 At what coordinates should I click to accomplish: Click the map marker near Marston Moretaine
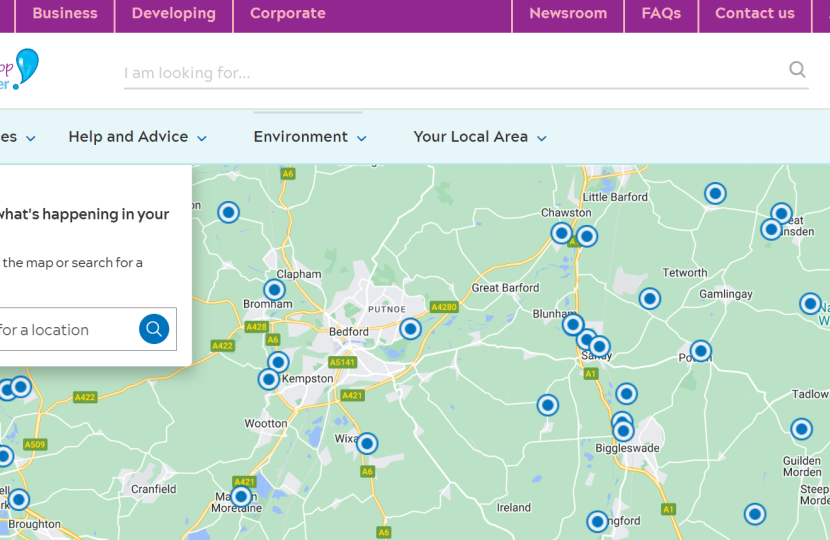pyautogui.click(x=241, y=496)
